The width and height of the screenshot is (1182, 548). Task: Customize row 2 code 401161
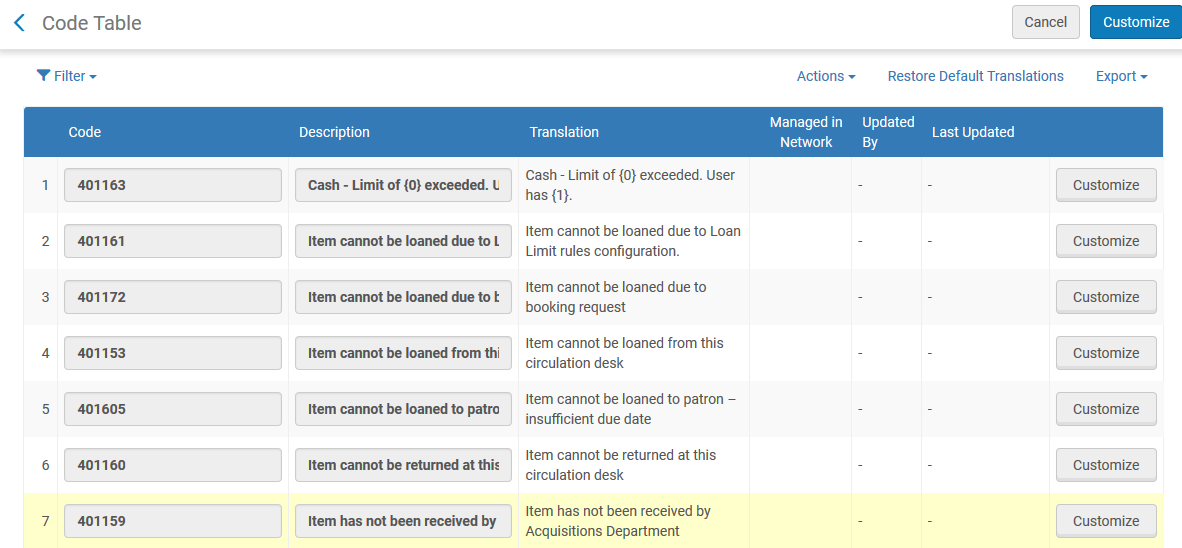[x=1106, y=241]
